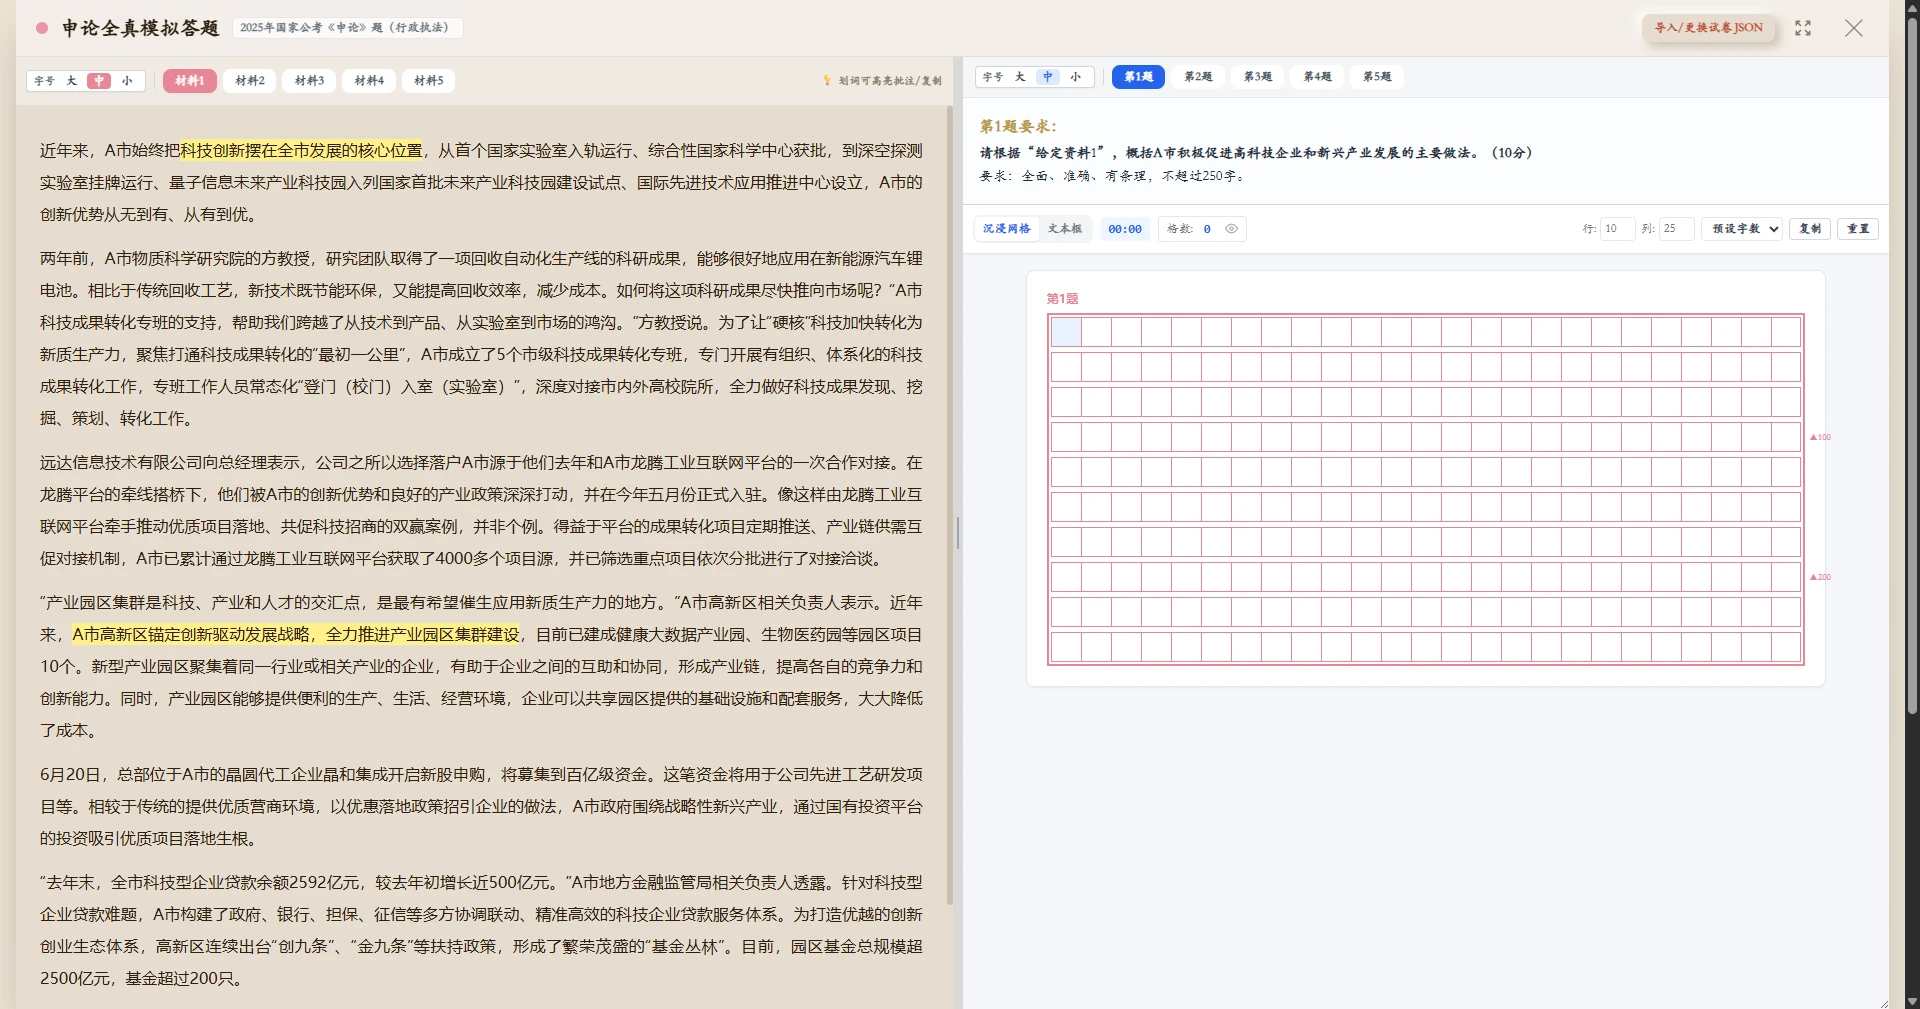Select the 第3题 tab
Image resolution: width=1920 pixels, height=1009 pixels.
(1258, 77)
